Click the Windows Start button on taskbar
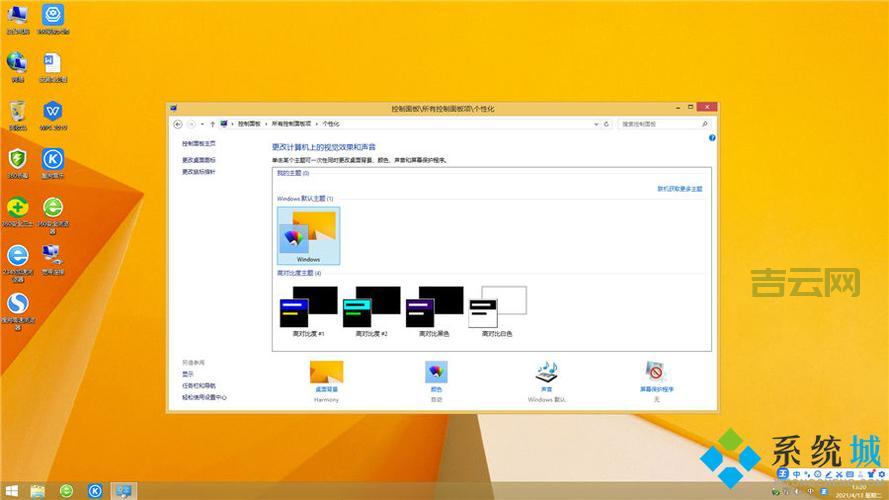This screenshot has width=889, height=500. tap(11, 490)
